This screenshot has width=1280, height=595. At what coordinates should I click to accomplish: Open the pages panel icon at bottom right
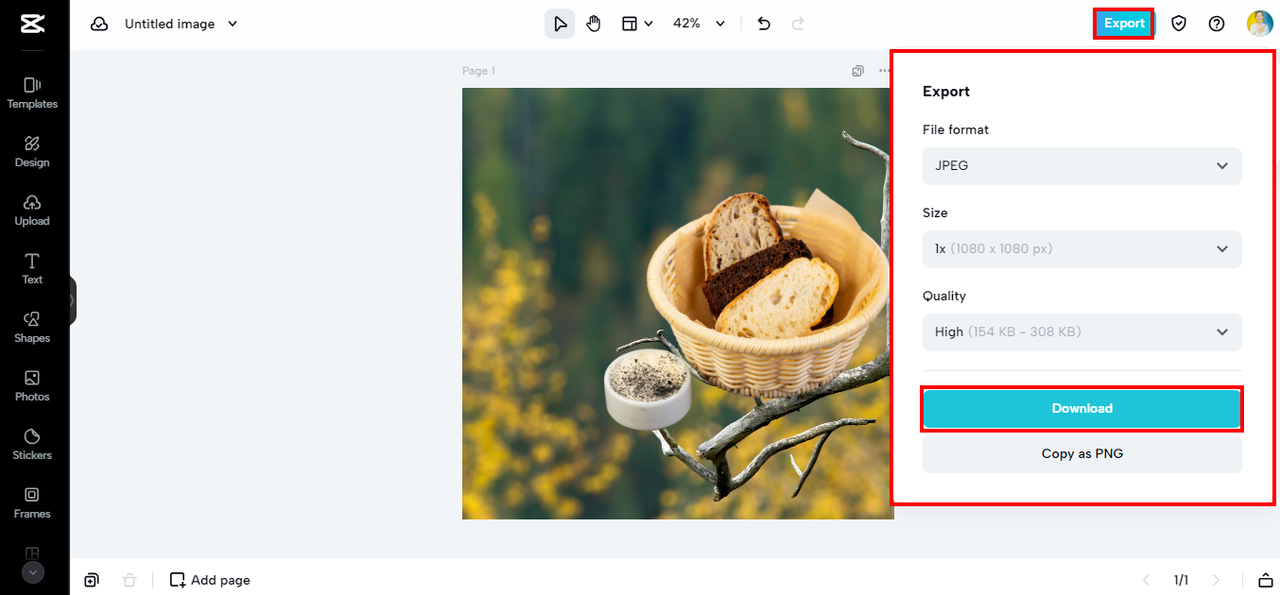pyautogui.click(x=1265, y=580)
